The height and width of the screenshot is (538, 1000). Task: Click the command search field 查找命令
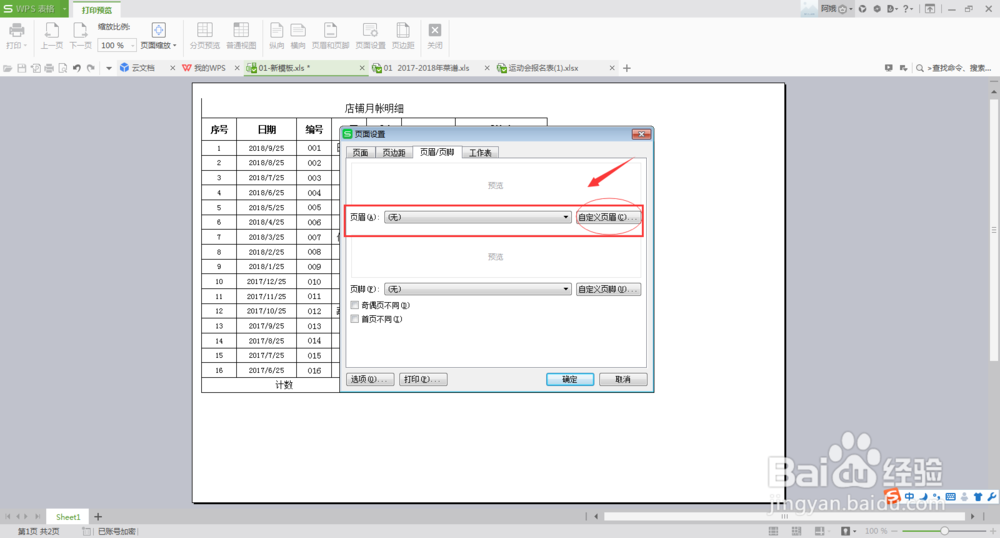pos(961,68)
